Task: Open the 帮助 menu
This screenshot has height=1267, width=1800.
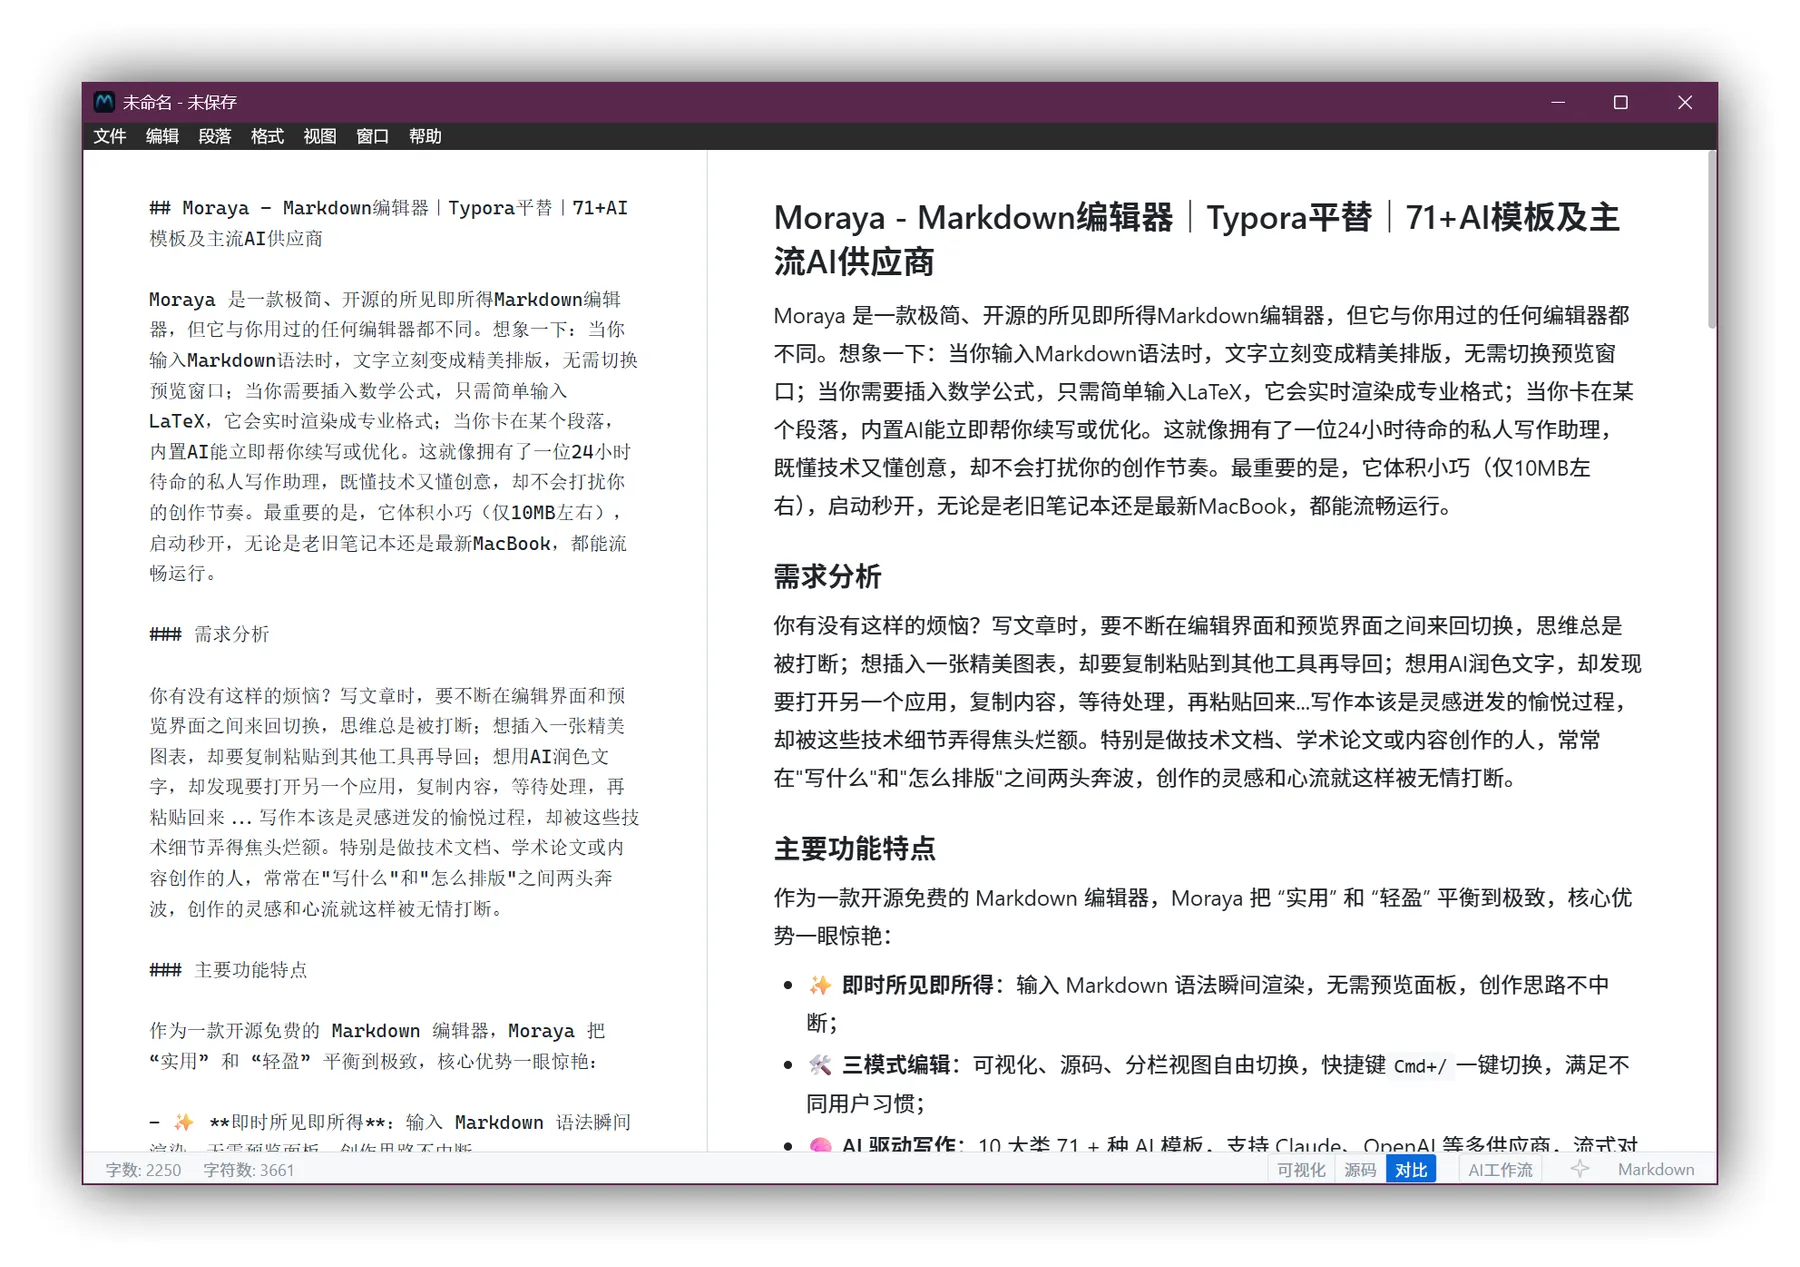Action: (x=422, y=137)
